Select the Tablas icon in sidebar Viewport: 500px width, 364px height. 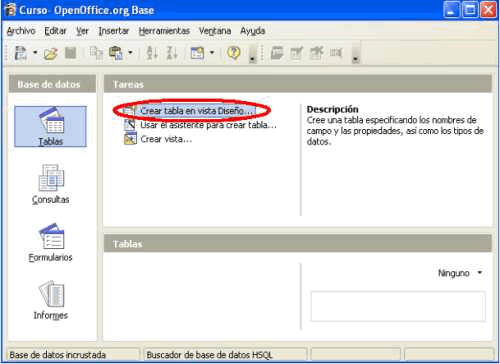[50, 126]
